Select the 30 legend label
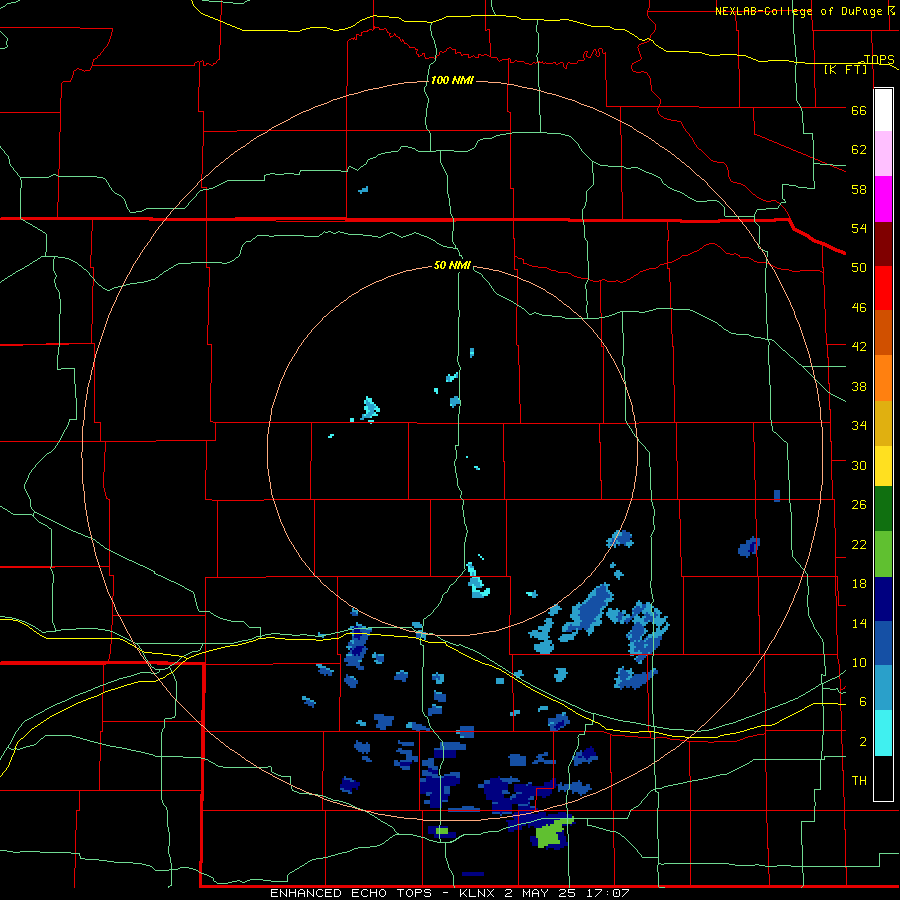This screenshot has height=900, width=900. coord(859,465)
